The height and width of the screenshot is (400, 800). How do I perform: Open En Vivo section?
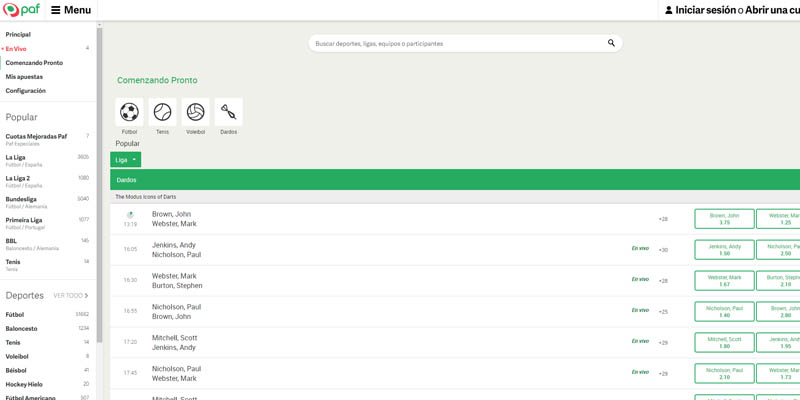(16, 49)
